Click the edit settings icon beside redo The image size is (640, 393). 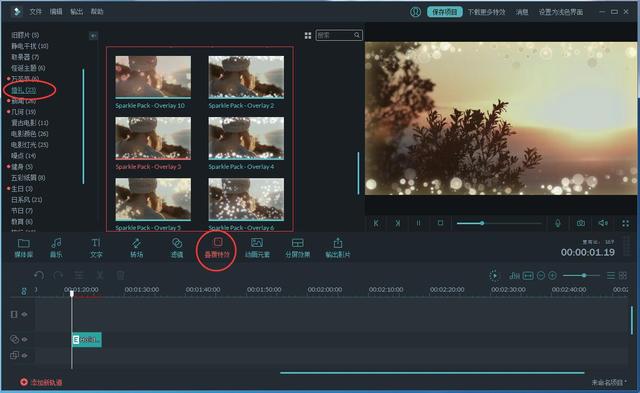[x=79, y=275]
